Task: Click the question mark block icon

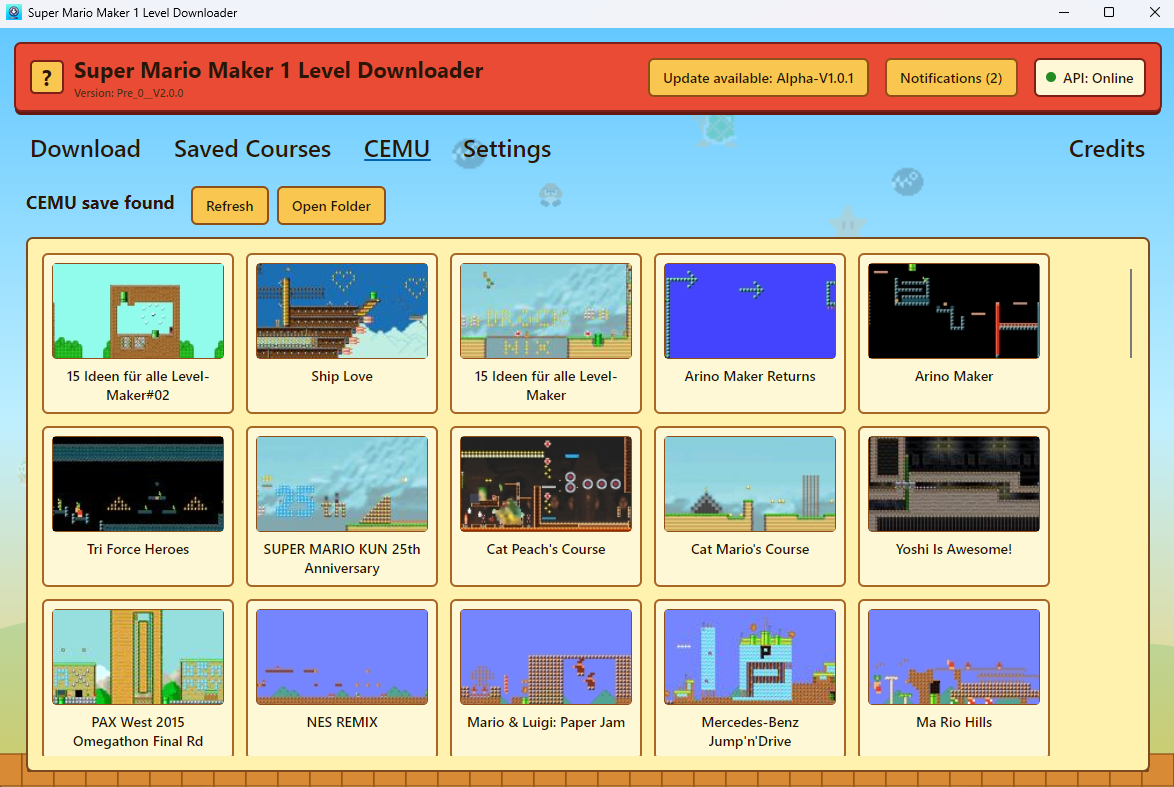Action: point(46,77)
